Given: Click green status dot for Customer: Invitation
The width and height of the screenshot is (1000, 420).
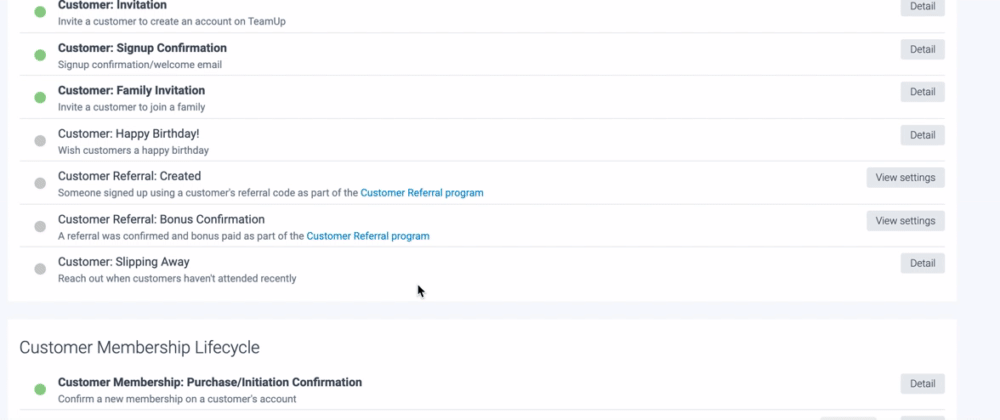Looking at the screenshot, I should tap(40, 12).
